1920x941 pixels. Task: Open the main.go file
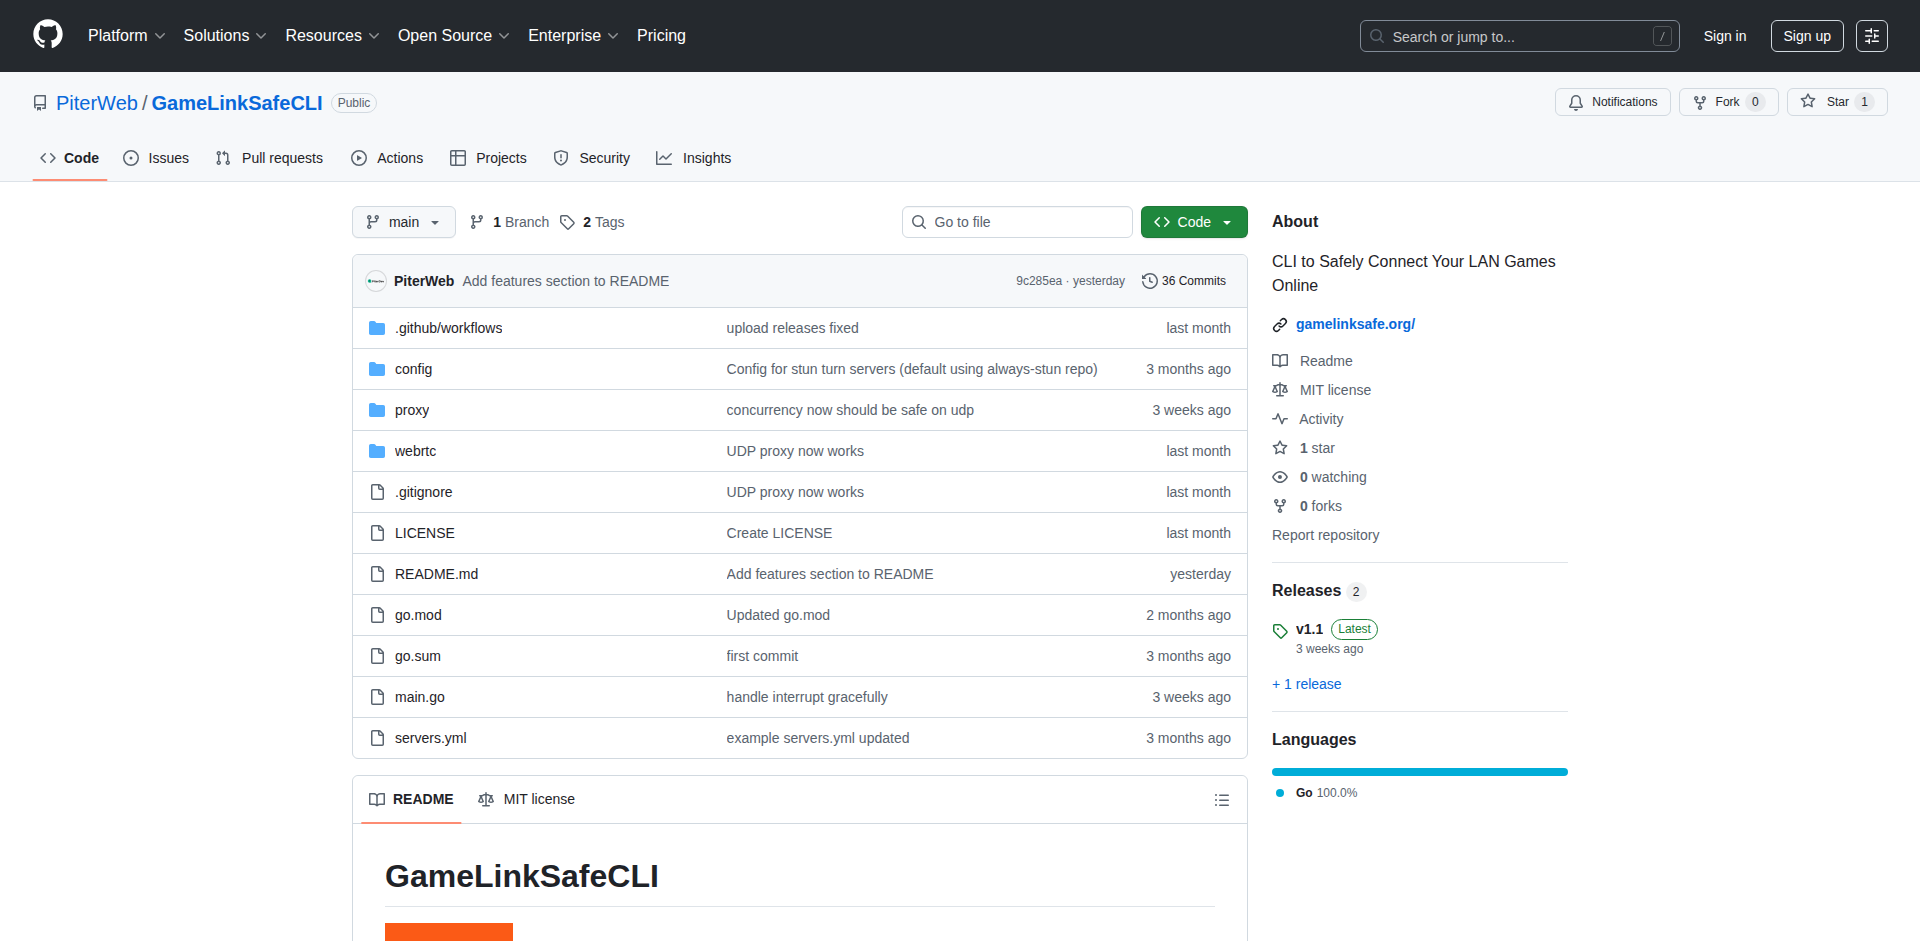click(x=419, y=697)
